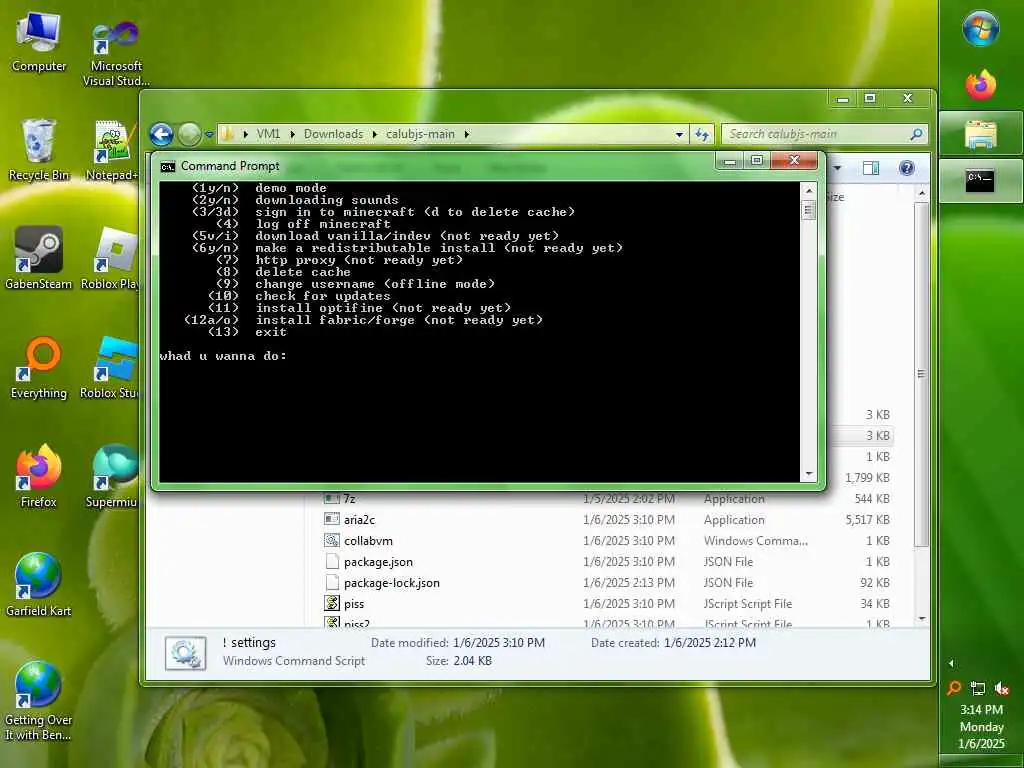This screenshot has width=1024, height=768.
Task: Click the 5,517 KB size cell
Action: (867, 520)
